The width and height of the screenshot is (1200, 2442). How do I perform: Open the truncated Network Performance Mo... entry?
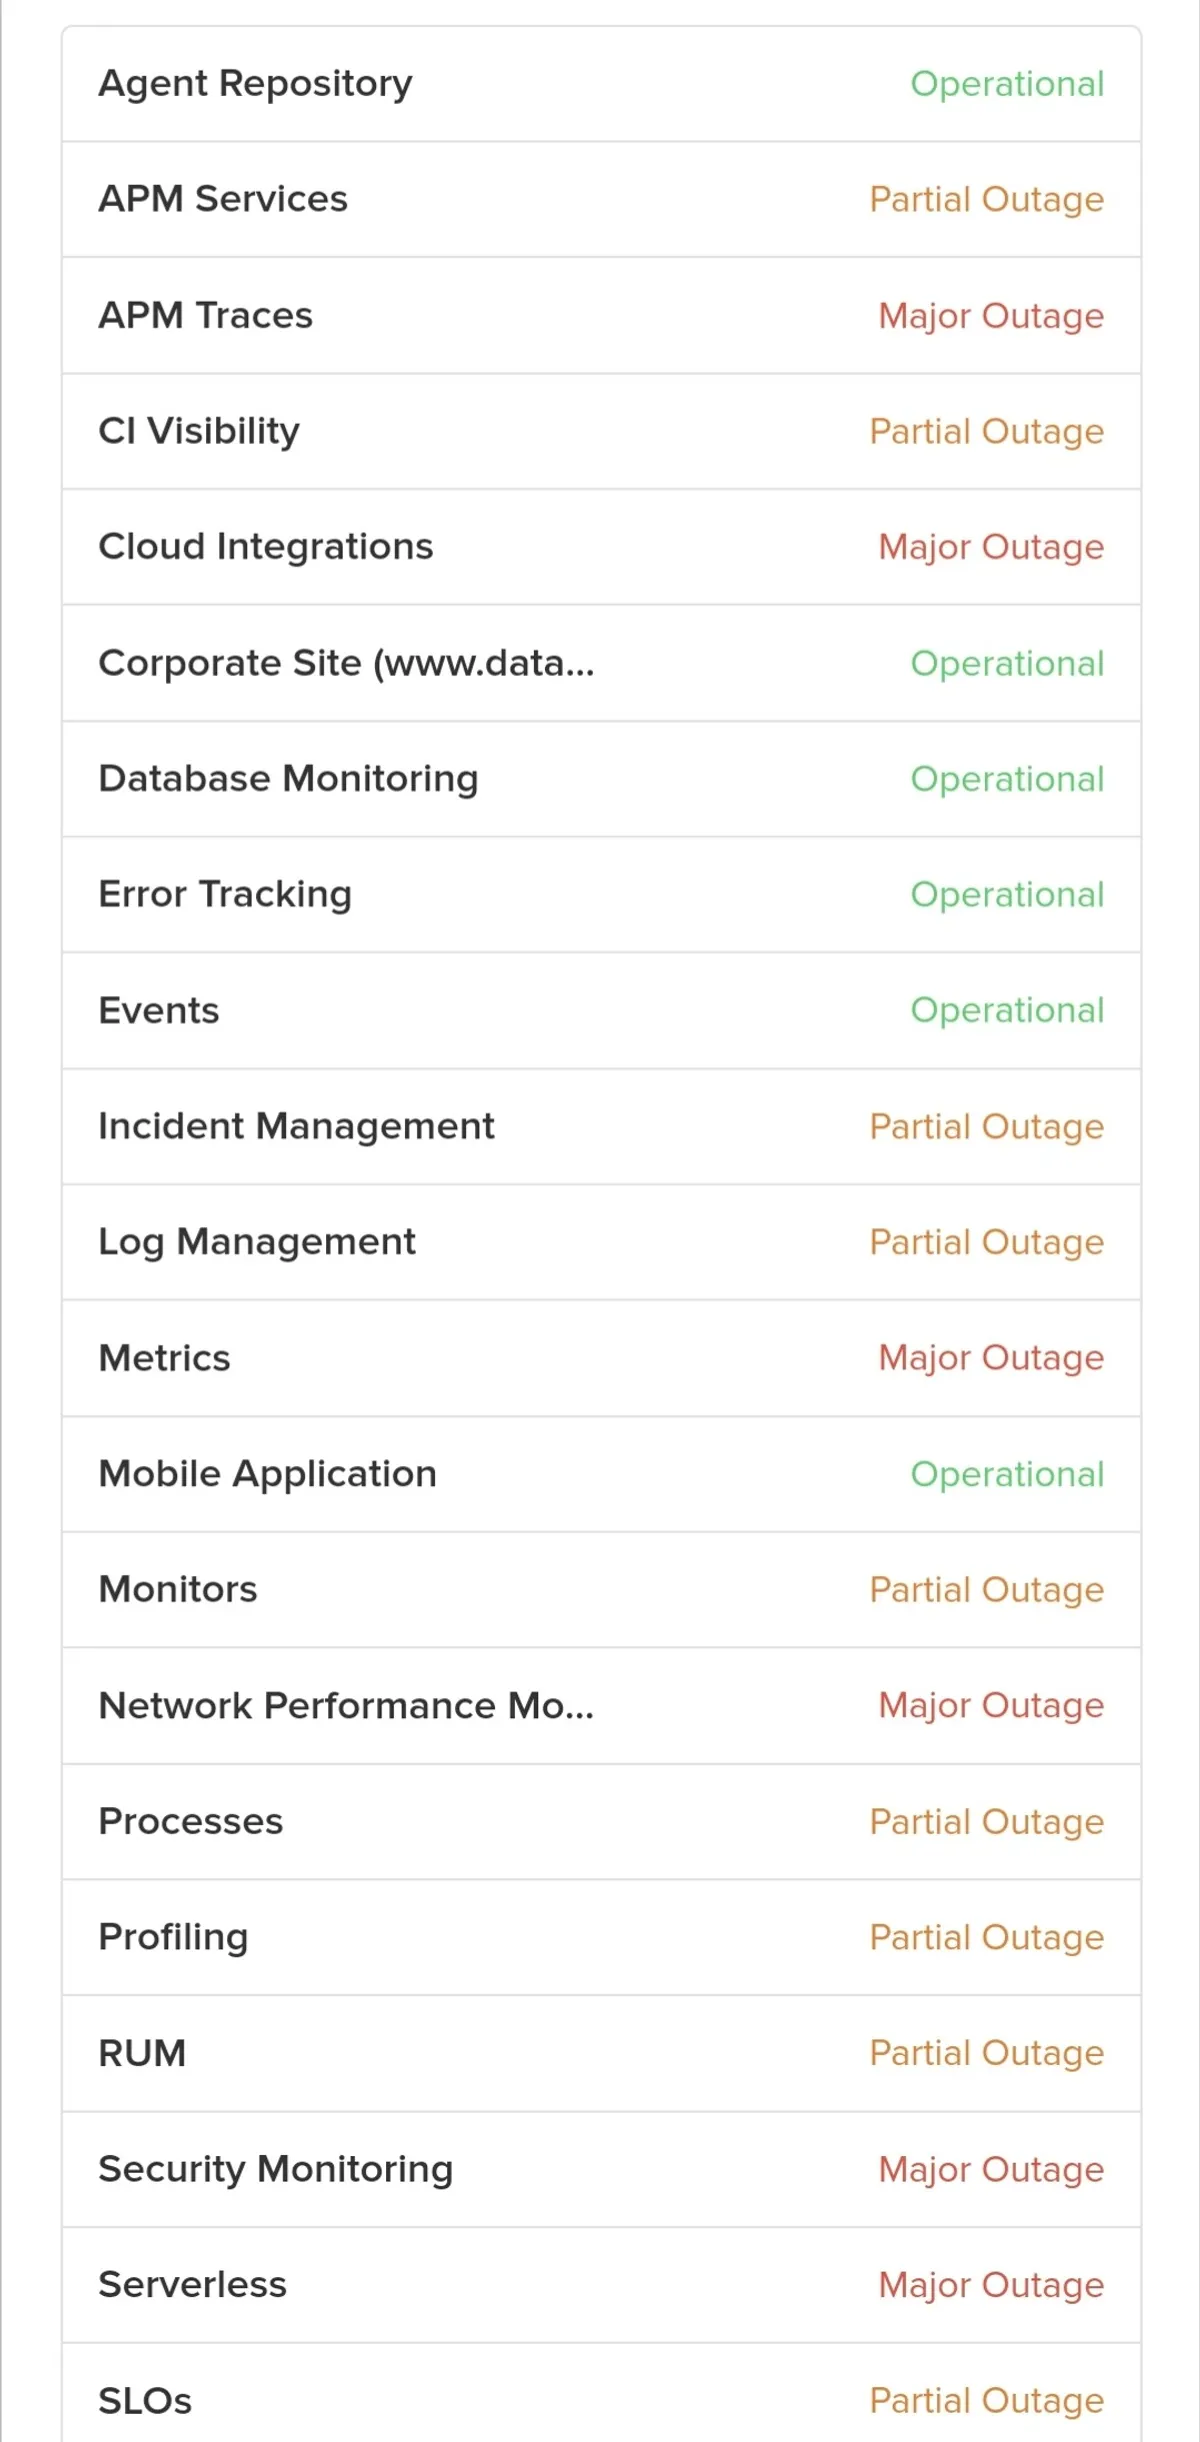pyautogui.click(x=346, y=1705)
